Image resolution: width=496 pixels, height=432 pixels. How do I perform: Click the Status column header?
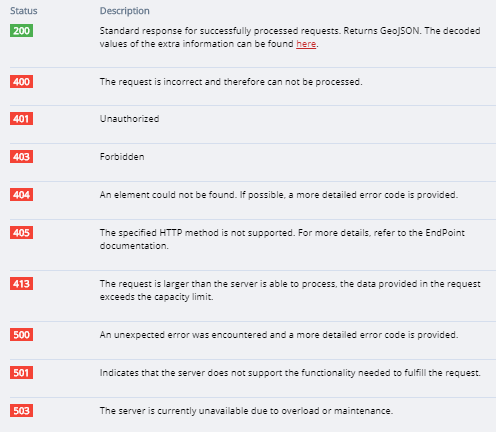click(x=24, y=11)
